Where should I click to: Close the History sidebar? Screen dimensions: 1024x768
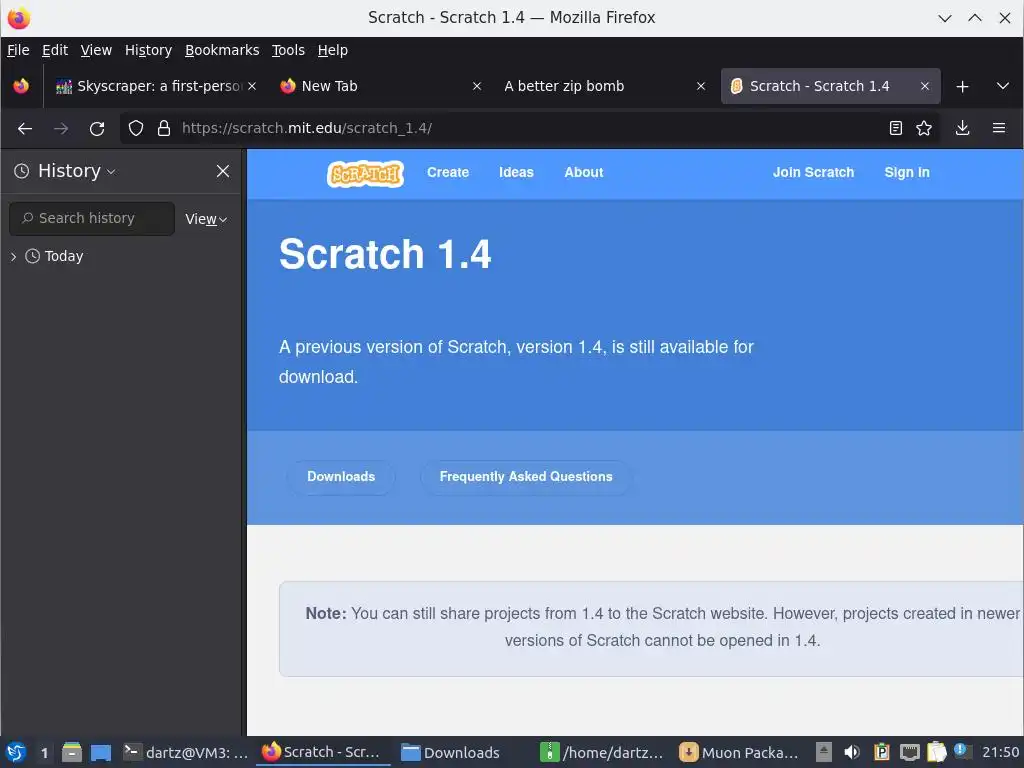click(x=223, y=171)
